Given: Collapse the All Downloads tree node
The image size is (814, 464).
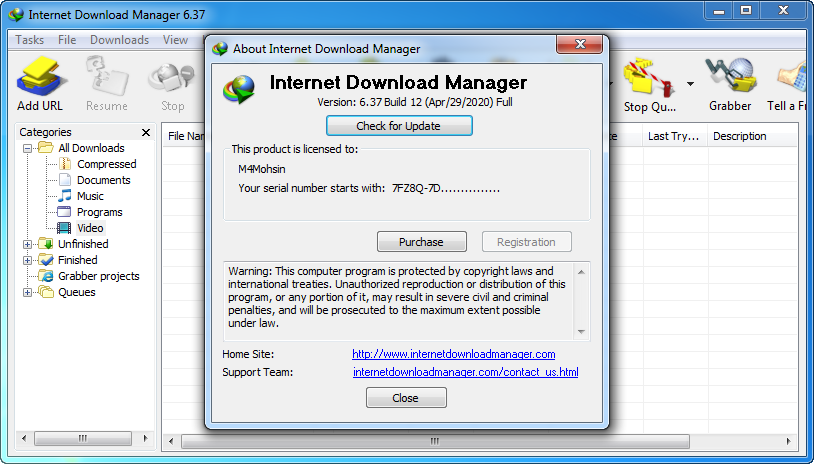Looking at the screenshot, I should coord(28,148).
